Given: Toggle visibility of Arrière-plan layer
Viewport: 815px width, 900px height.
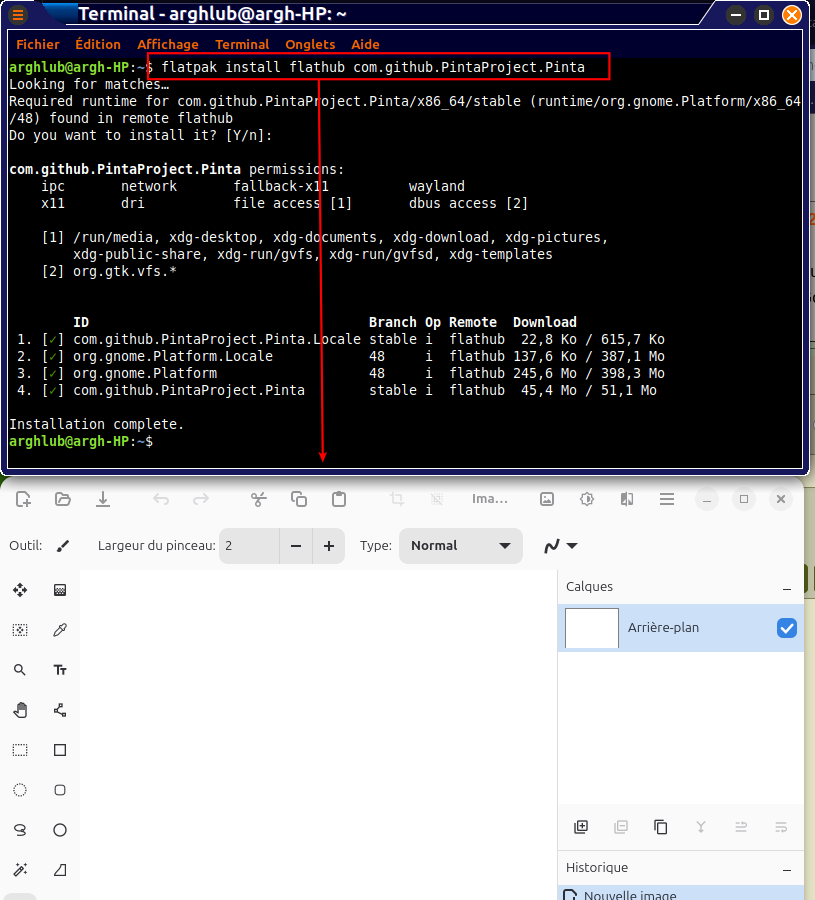Looking at the screenshot, I should 787,628.
